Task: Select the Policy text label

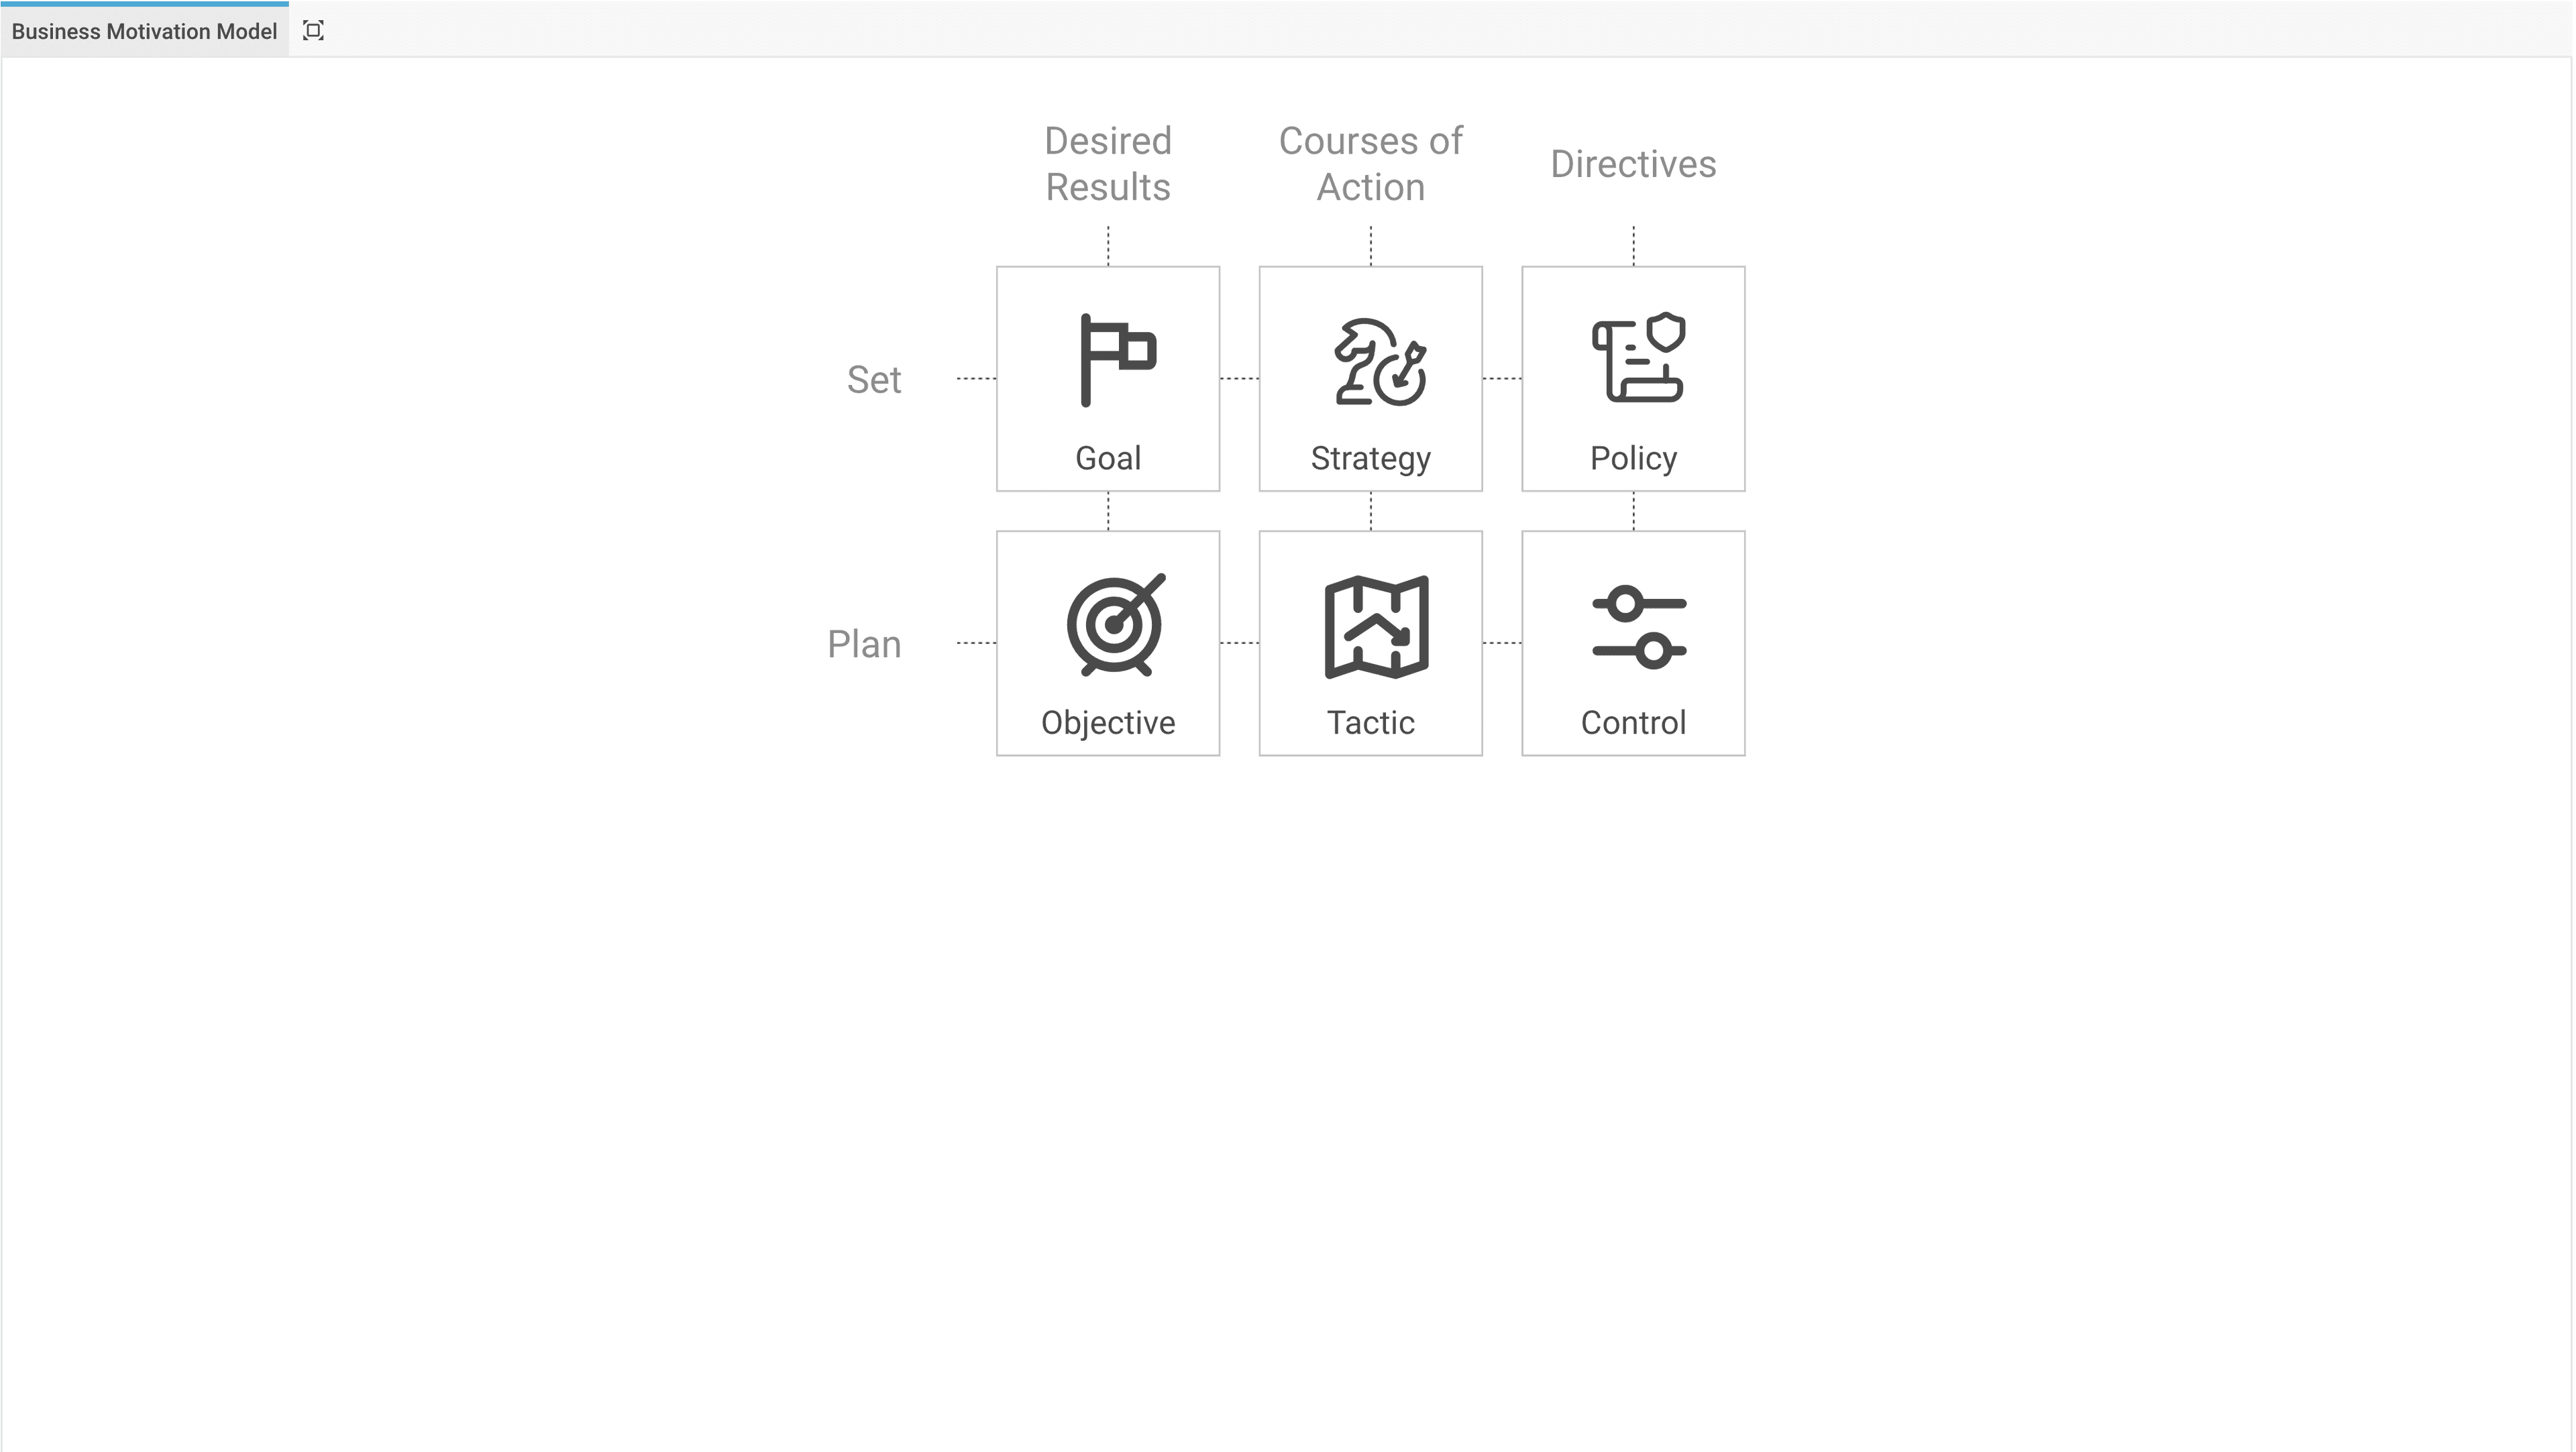Action: click(1633, 459)
